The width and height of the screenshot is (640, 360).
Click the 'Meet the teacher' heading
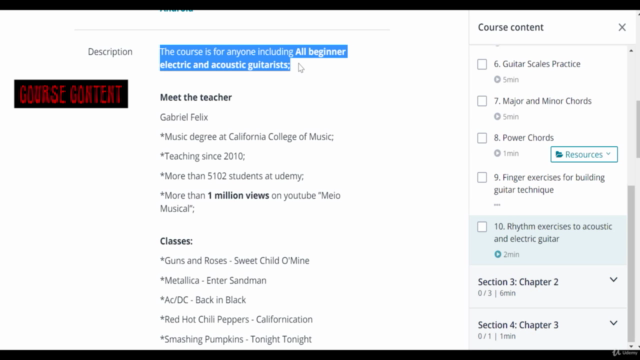196,97
